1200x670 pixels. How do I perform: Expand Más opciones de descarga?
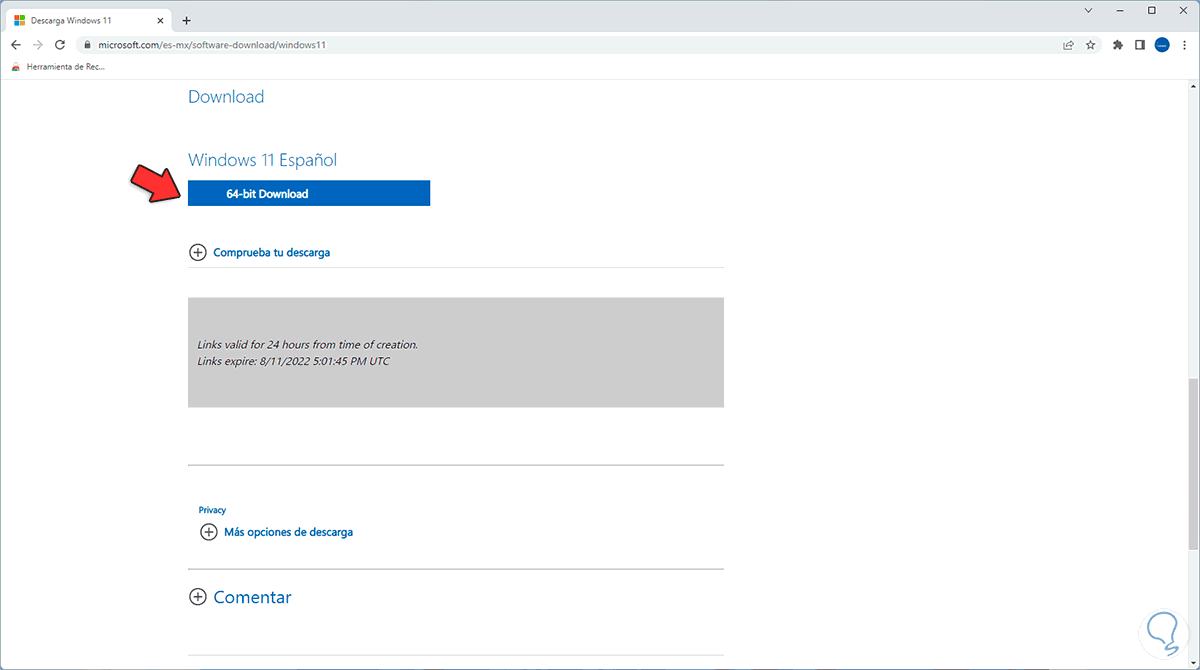click(288, 532)
